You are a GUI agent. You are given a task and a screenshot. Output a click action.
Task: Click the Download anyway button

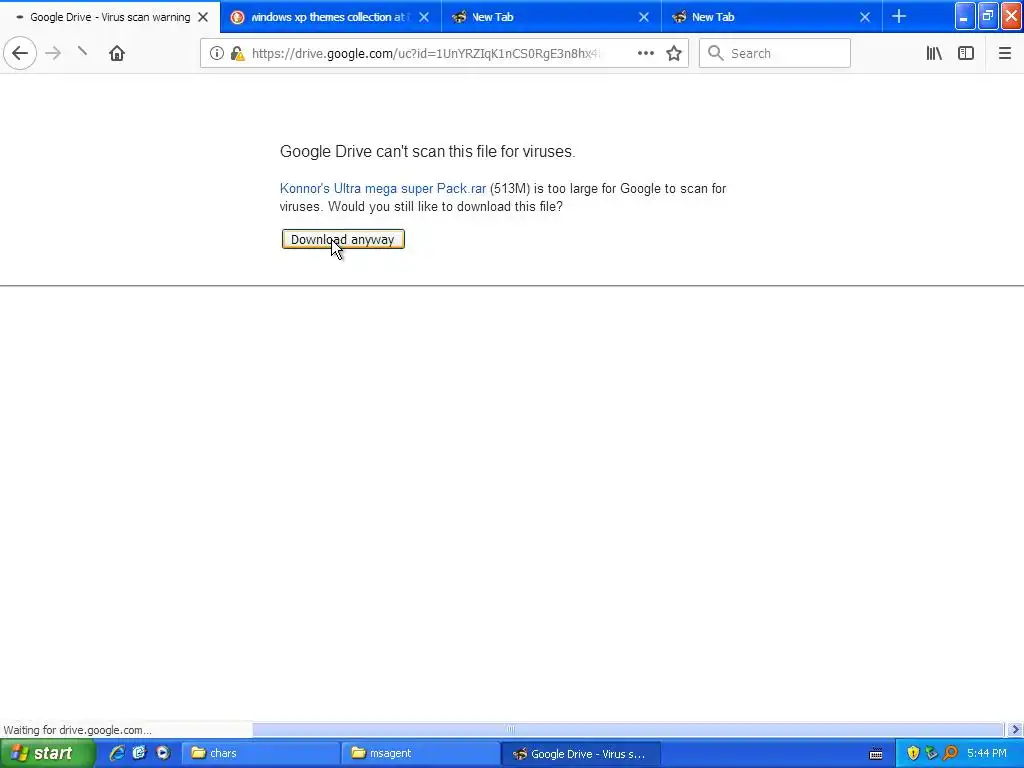coord(343,239)
